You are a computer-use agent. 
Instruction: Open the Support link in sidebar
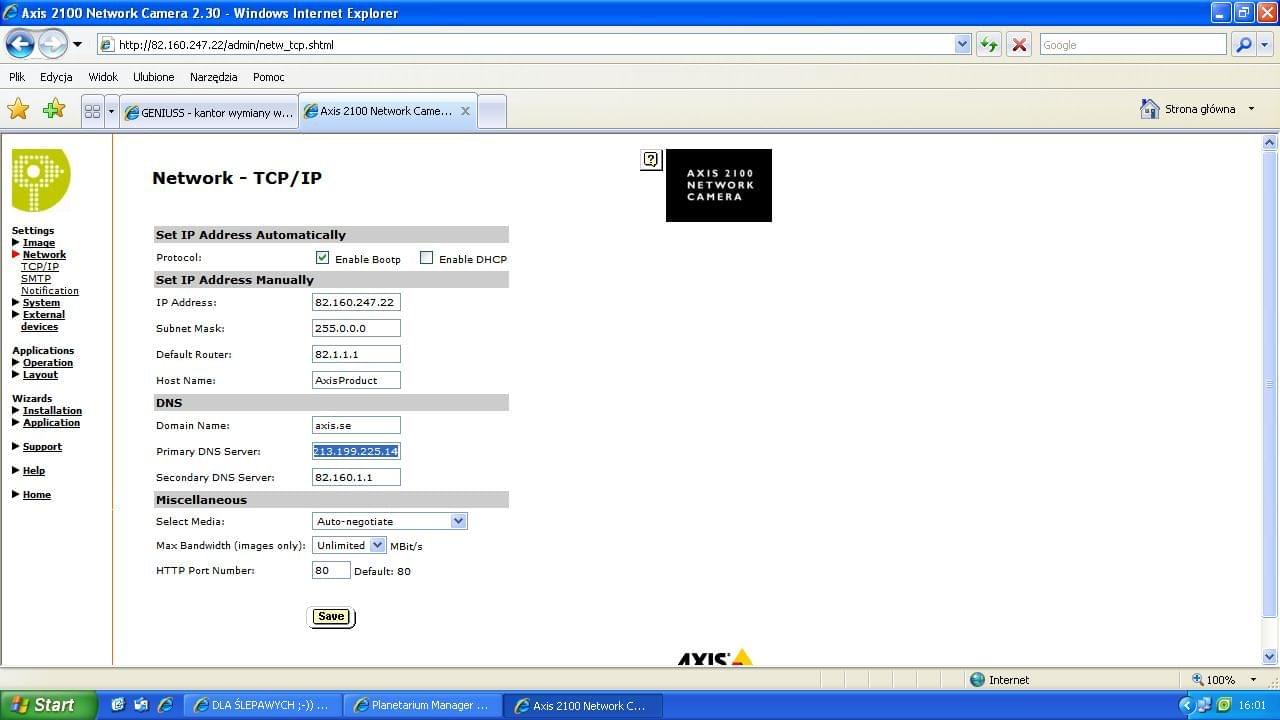(42, 447)
